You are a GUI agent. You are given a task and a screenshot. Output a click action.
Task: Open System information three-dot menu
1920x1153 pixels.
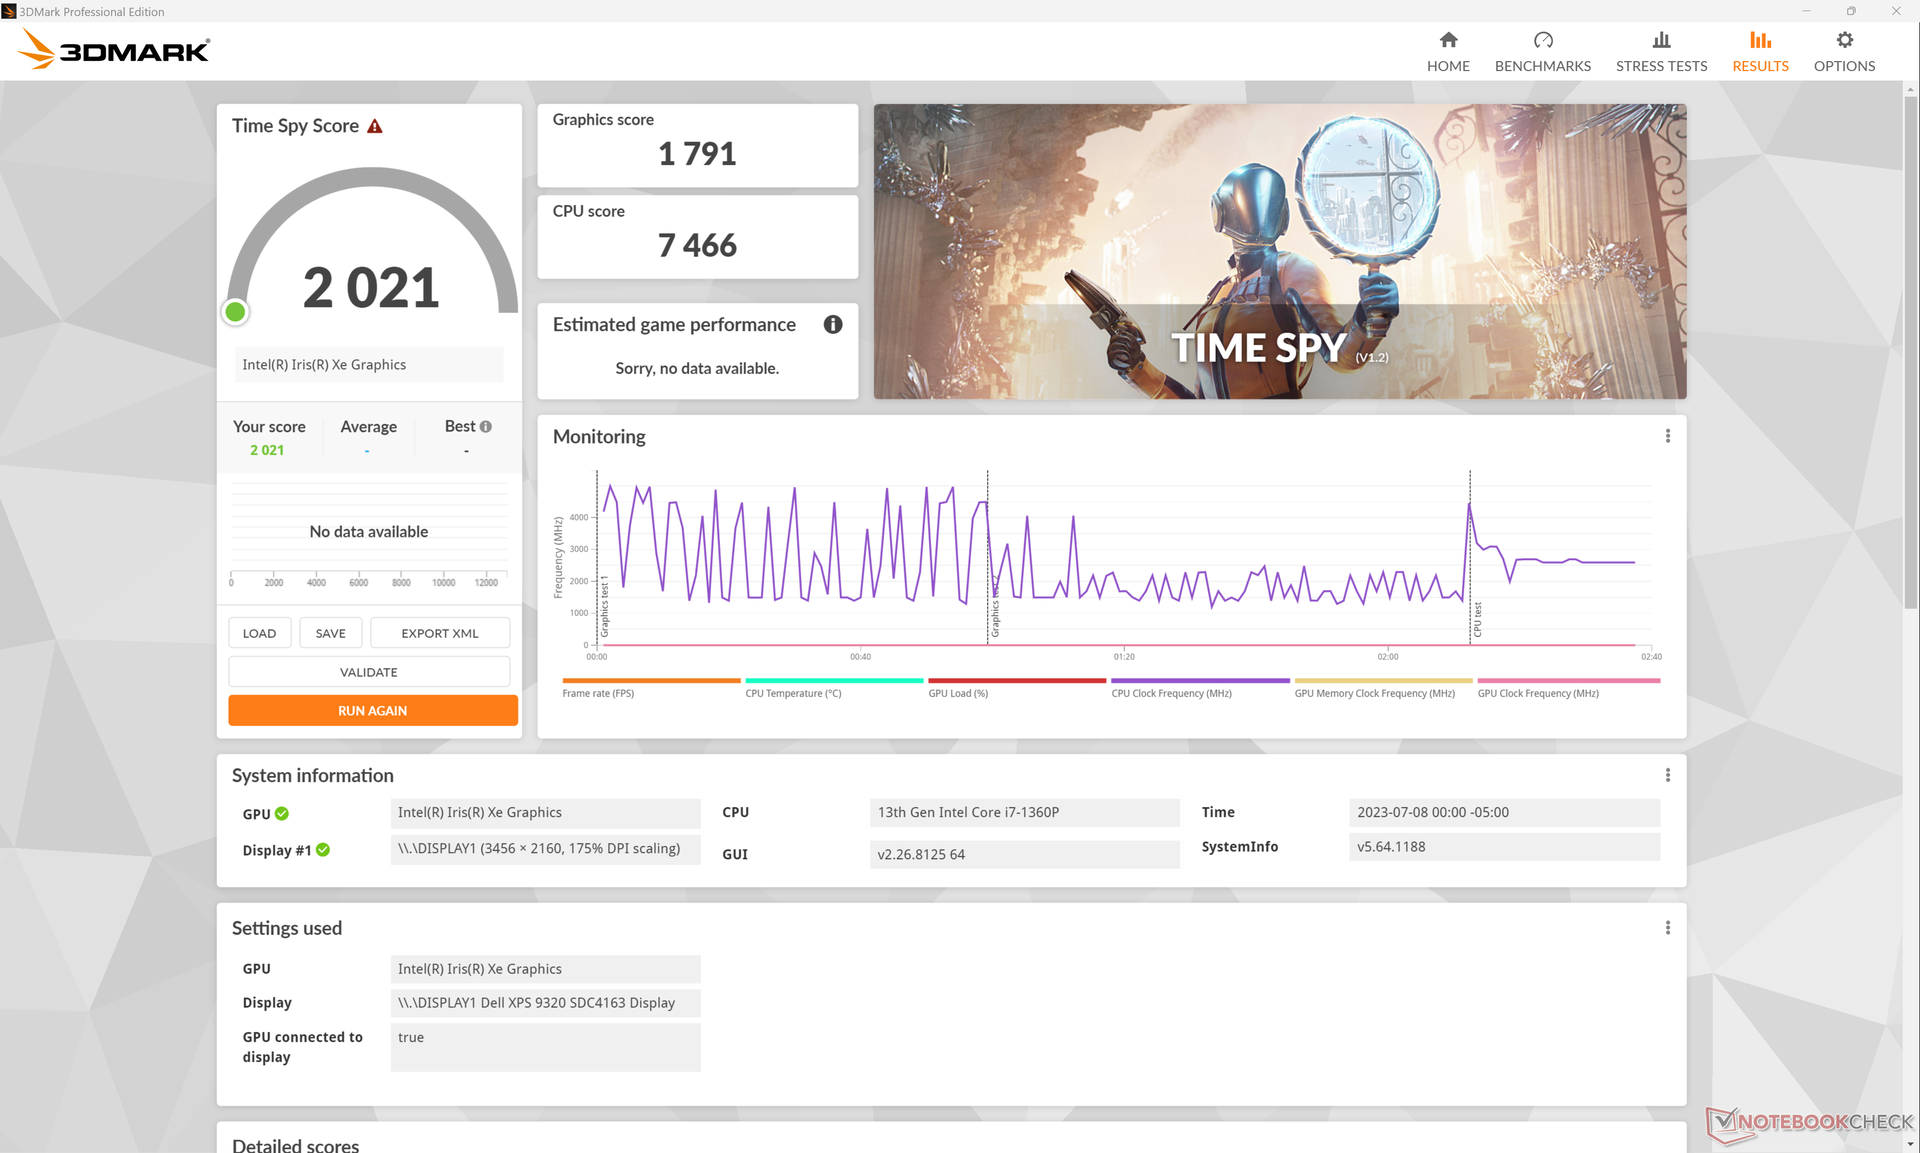(x=1667, y=775)
